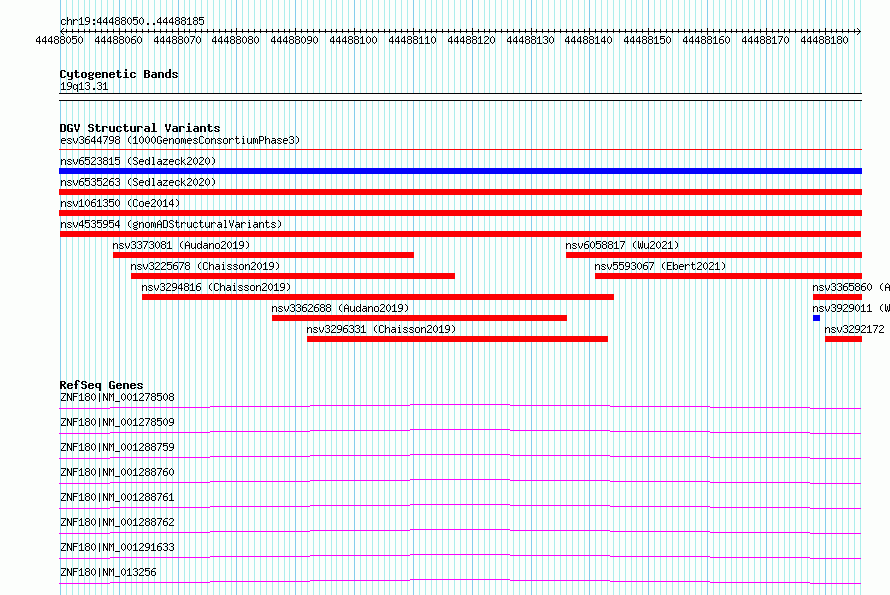890x595 pixels.
Task: Open nsv5593067 (Ebert2021) variant label
Action: click(x=660, y=266)
